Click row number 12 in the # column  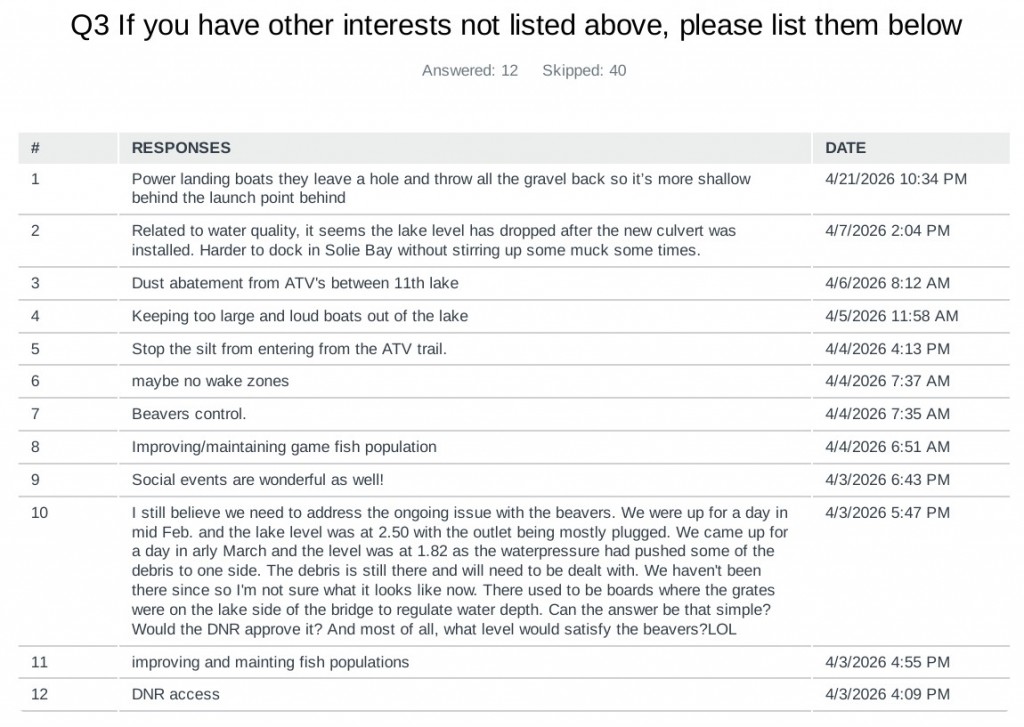[39, 694]
